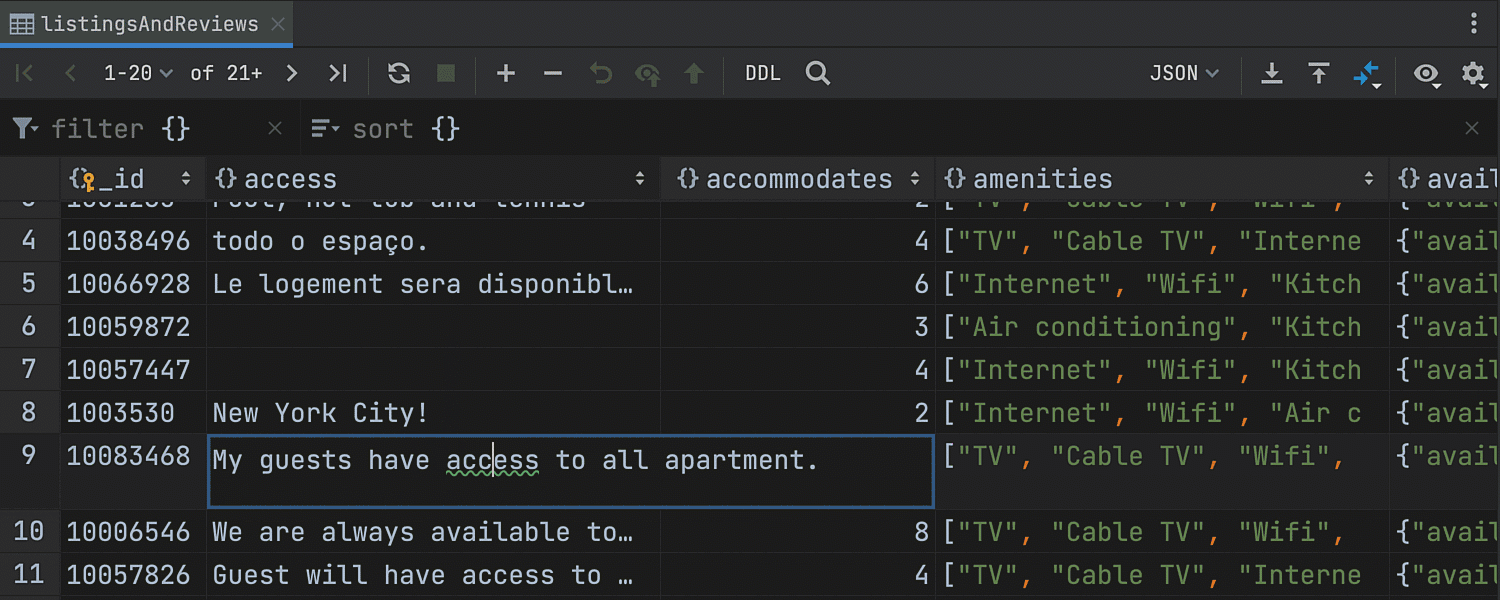This screenshot has height=600, width=1500.
Task: Click the import data upload icon
Action: 1319,73
